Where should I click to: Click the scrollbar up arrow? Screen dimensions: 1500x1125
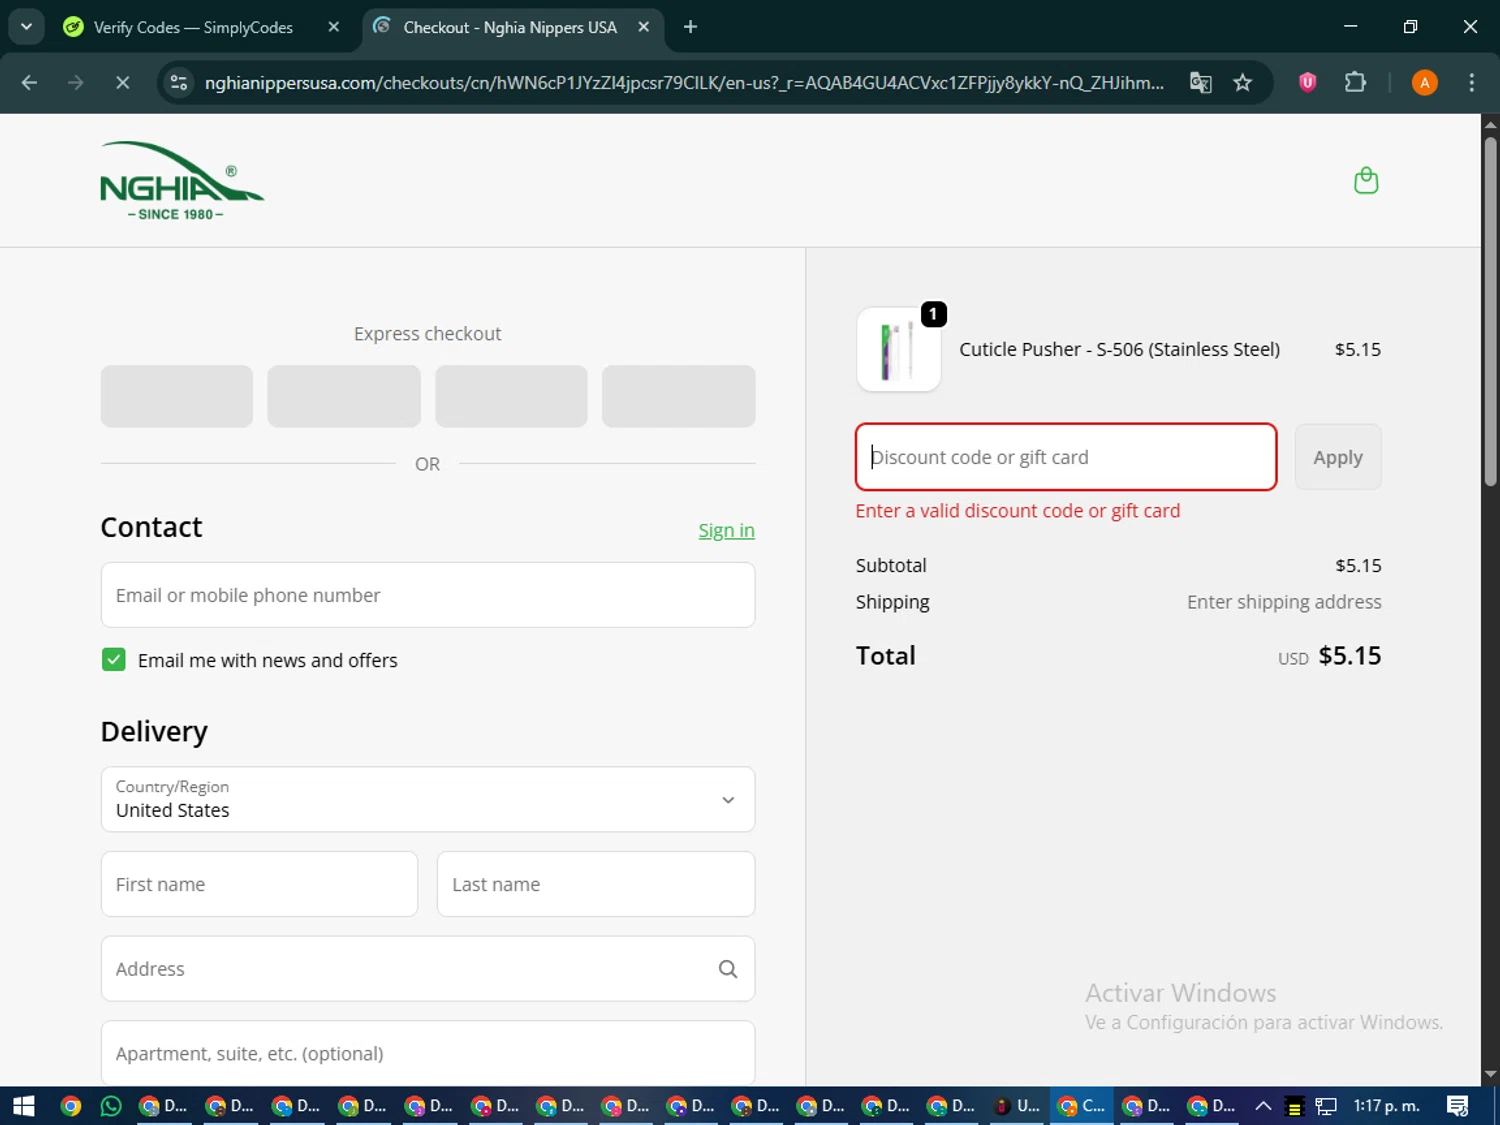(1490, 125)
